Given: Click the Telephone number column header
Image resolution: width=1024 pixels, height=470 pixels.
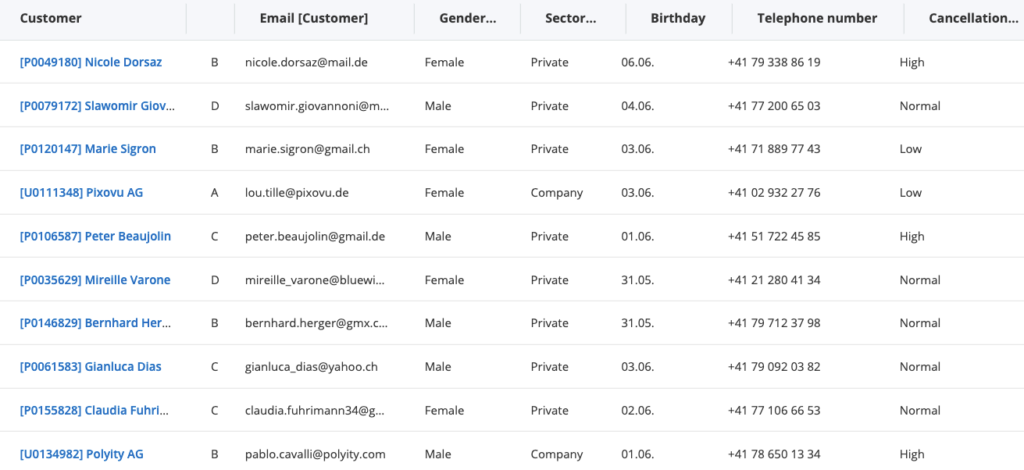Looking at the screenshot, I should point(817,18).
